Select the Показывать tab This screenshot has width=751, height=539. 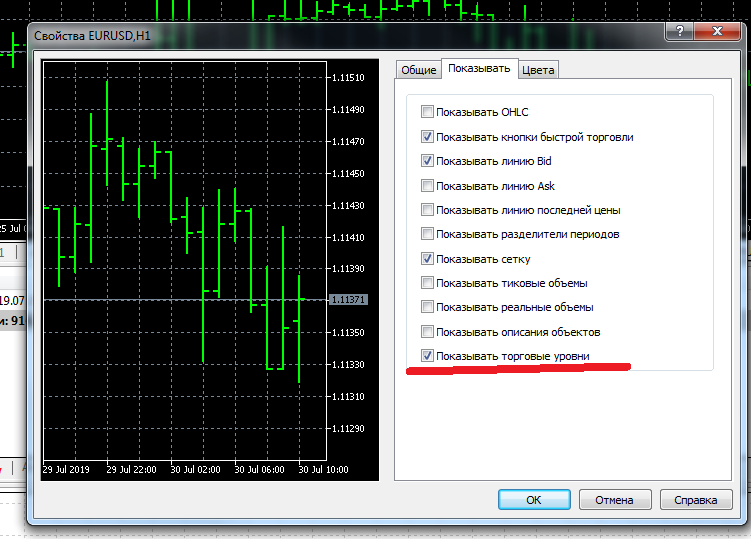pyautogui.click(x=479, y=69)
